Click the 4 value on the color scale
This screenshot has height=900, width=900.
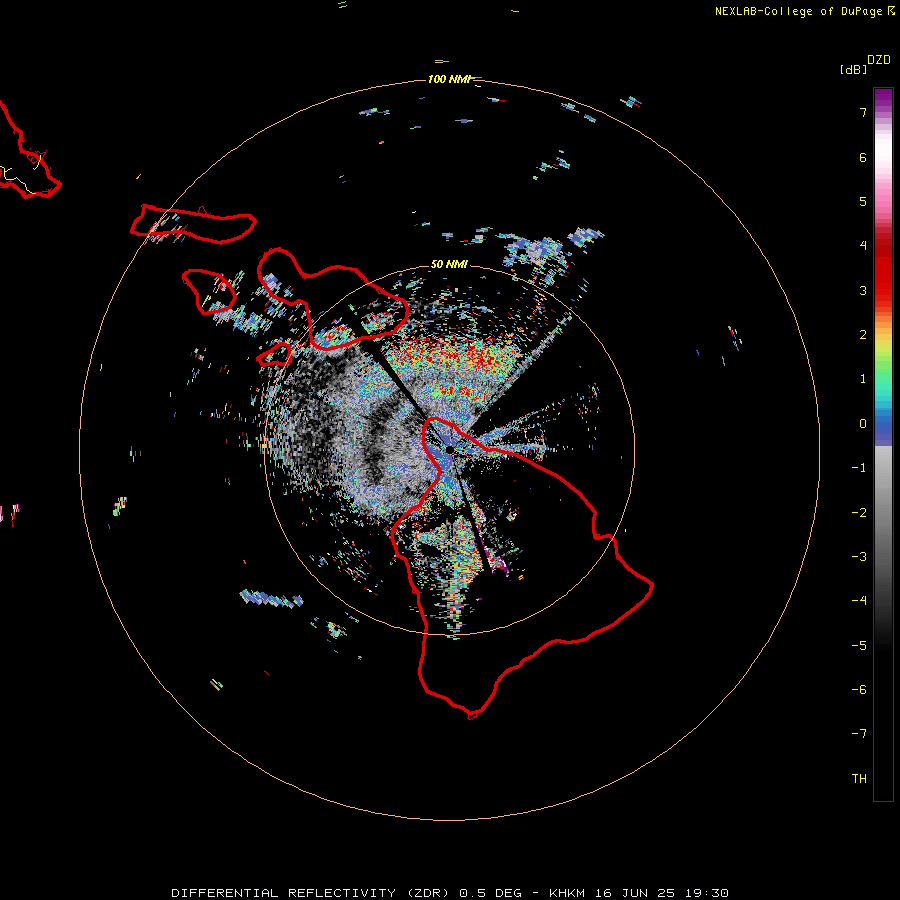click(x=863, y=246)
